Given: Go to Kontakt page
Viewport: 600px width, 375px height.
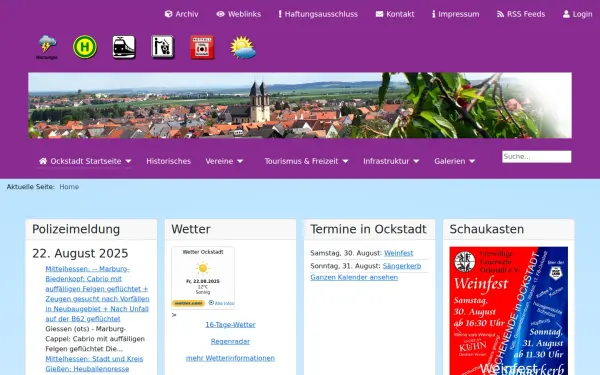Looking at the screenshot, I should tap(400, 14).
